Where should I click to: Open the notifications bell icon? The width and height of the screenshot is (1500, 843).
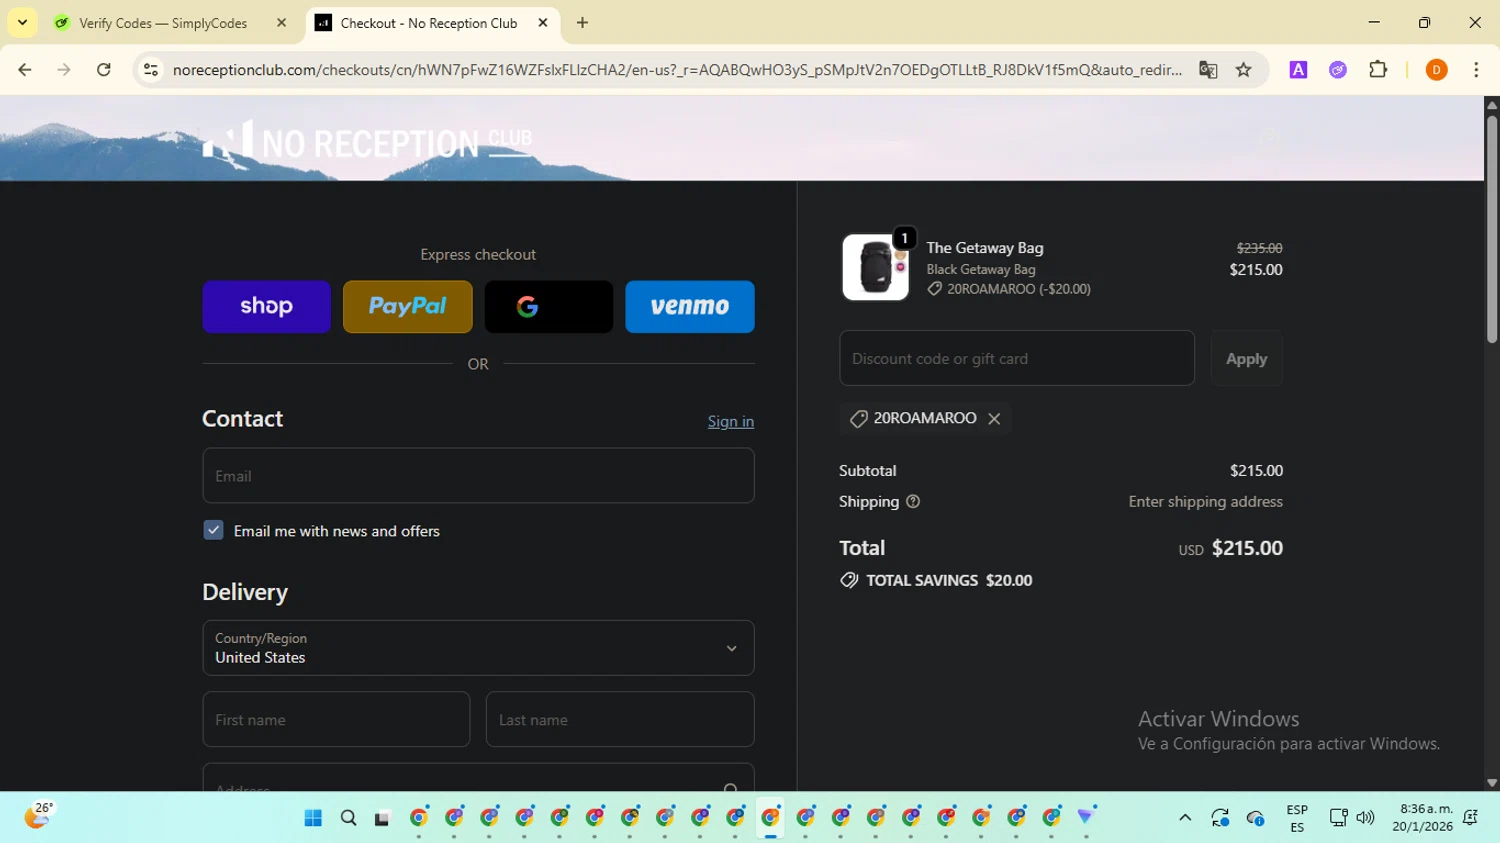click(1471, 818)
